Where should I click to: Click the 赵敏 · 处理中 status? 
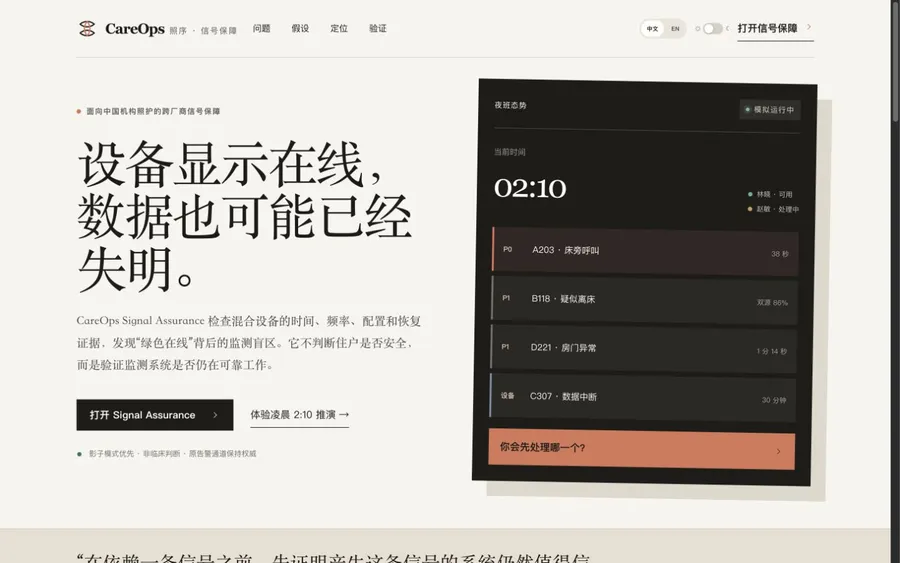pyautogui.click(x=773, y=209)
